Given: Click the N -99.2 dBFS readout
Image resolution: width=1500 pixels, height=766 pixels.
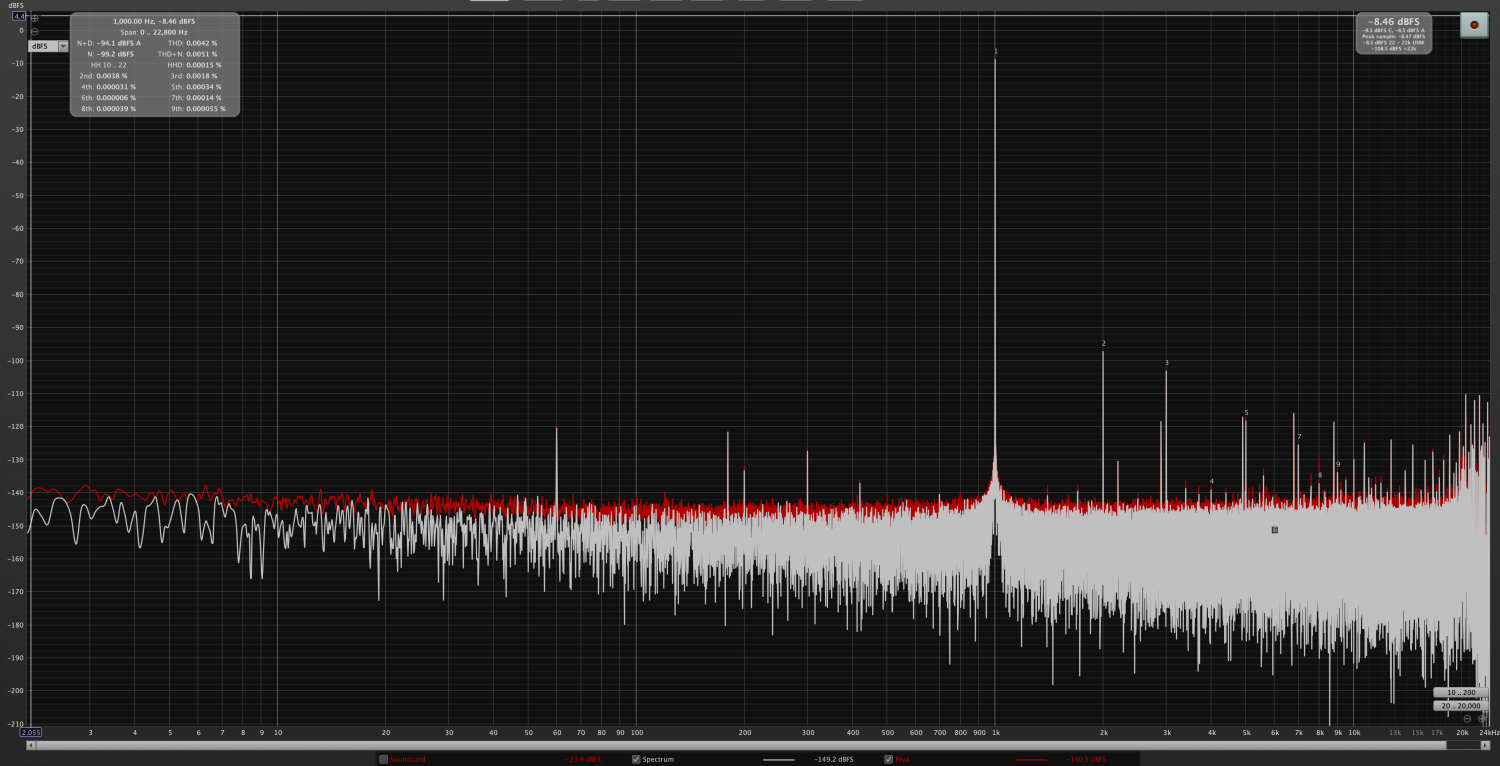Looking at the screenshot, I should pos(111,54).
